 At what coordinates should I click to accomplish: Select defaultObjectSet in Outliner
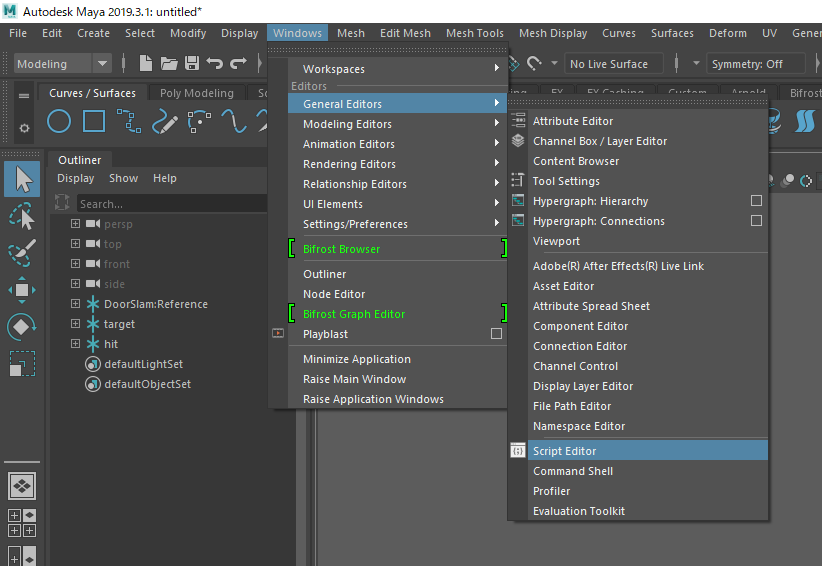pos(147,384)
